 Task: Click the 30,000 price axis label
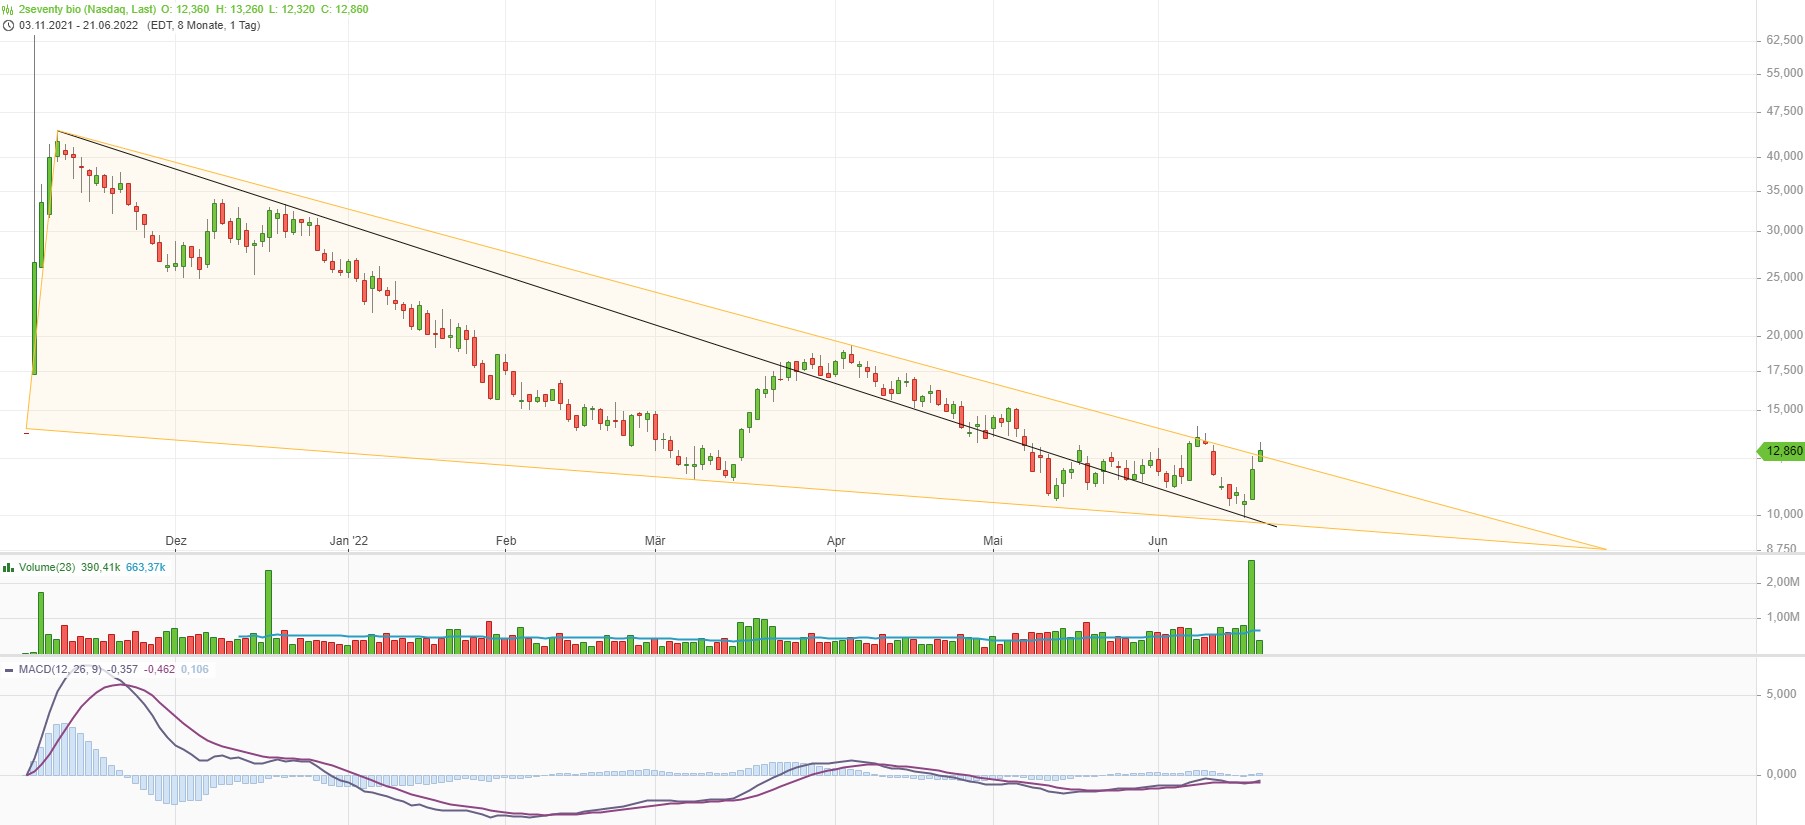click(1784, 230)
